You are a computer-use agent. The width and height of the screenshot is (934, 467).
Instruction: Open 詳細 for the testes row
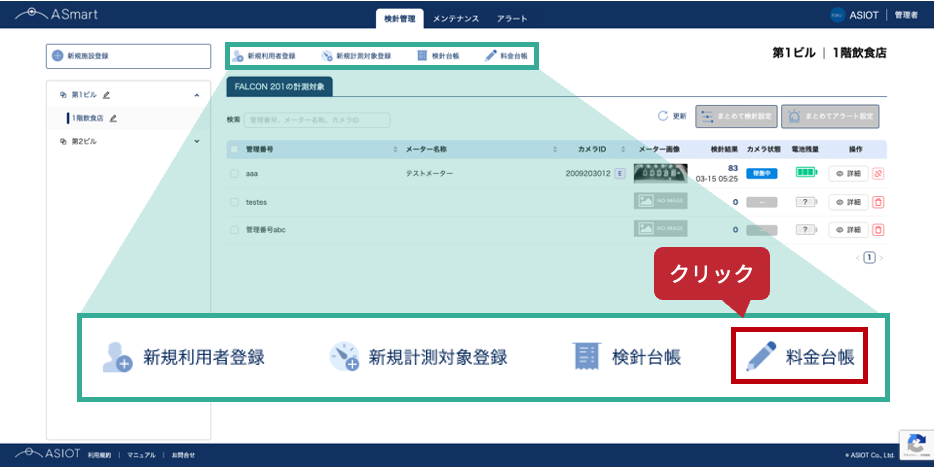(848, 202)
